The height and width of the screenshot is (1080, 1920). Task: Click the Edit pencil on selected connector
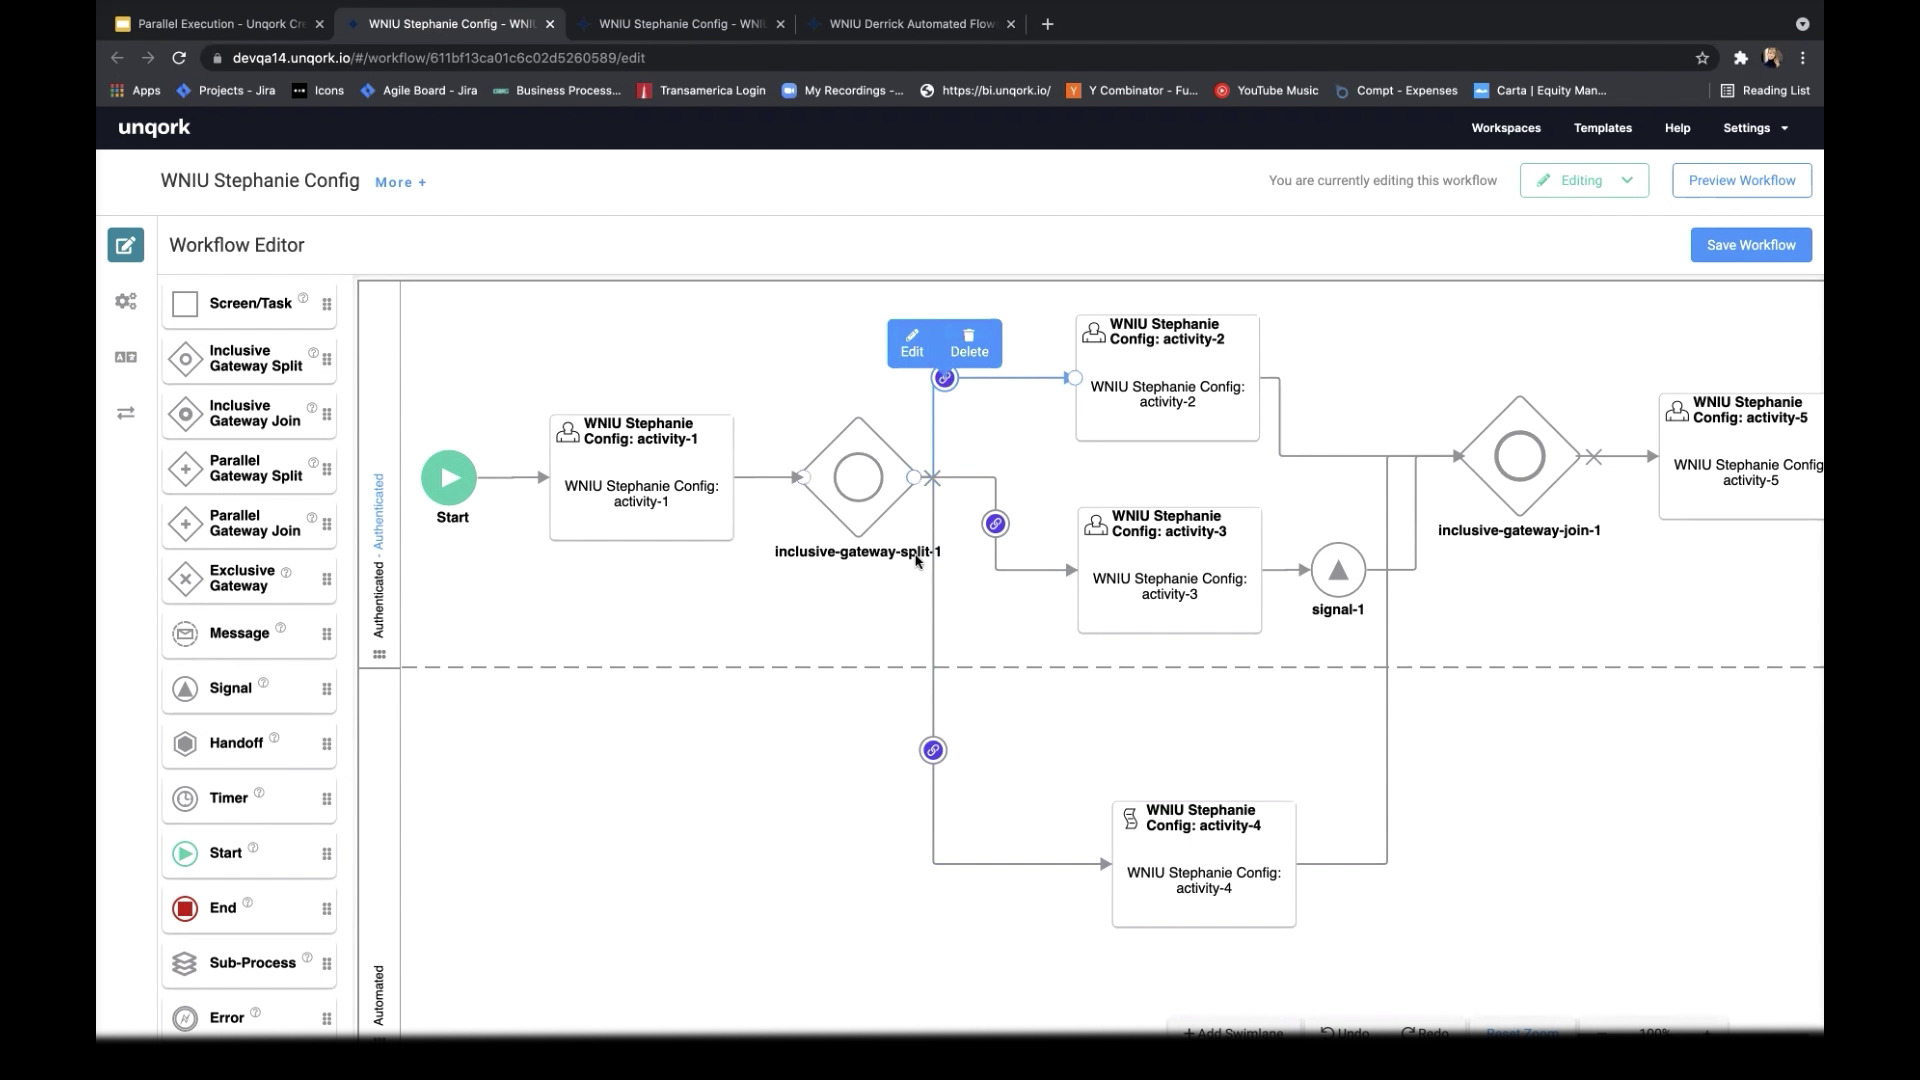912,343
